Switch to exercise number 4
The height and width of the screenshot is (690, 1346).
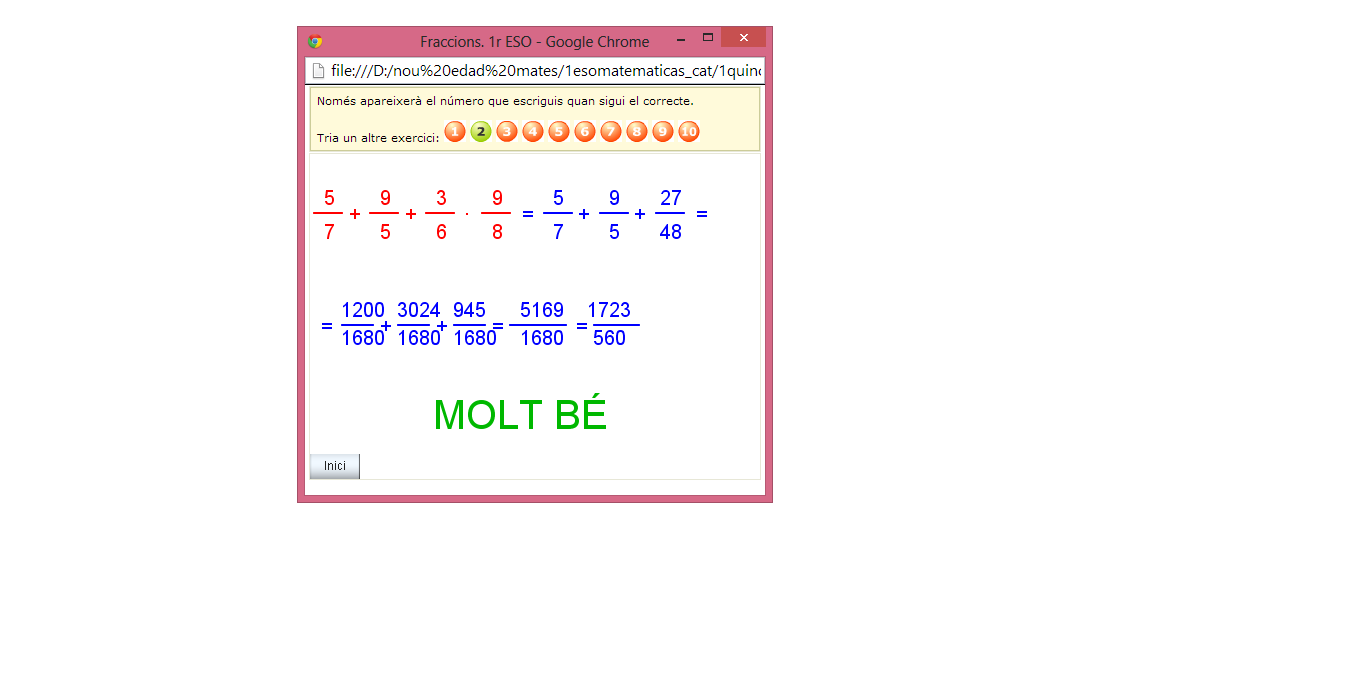tap(533, 132)
